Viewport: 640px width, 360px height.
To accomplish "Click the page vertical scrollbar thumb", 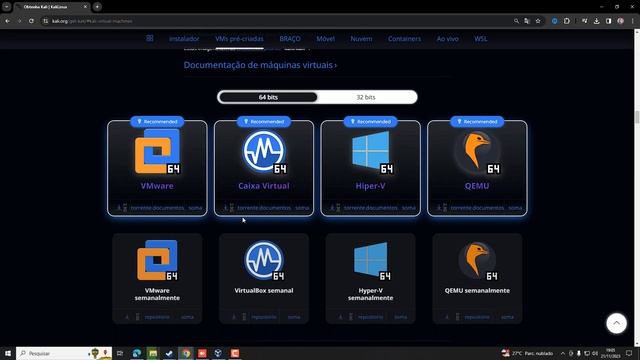I will pos(637,117).
